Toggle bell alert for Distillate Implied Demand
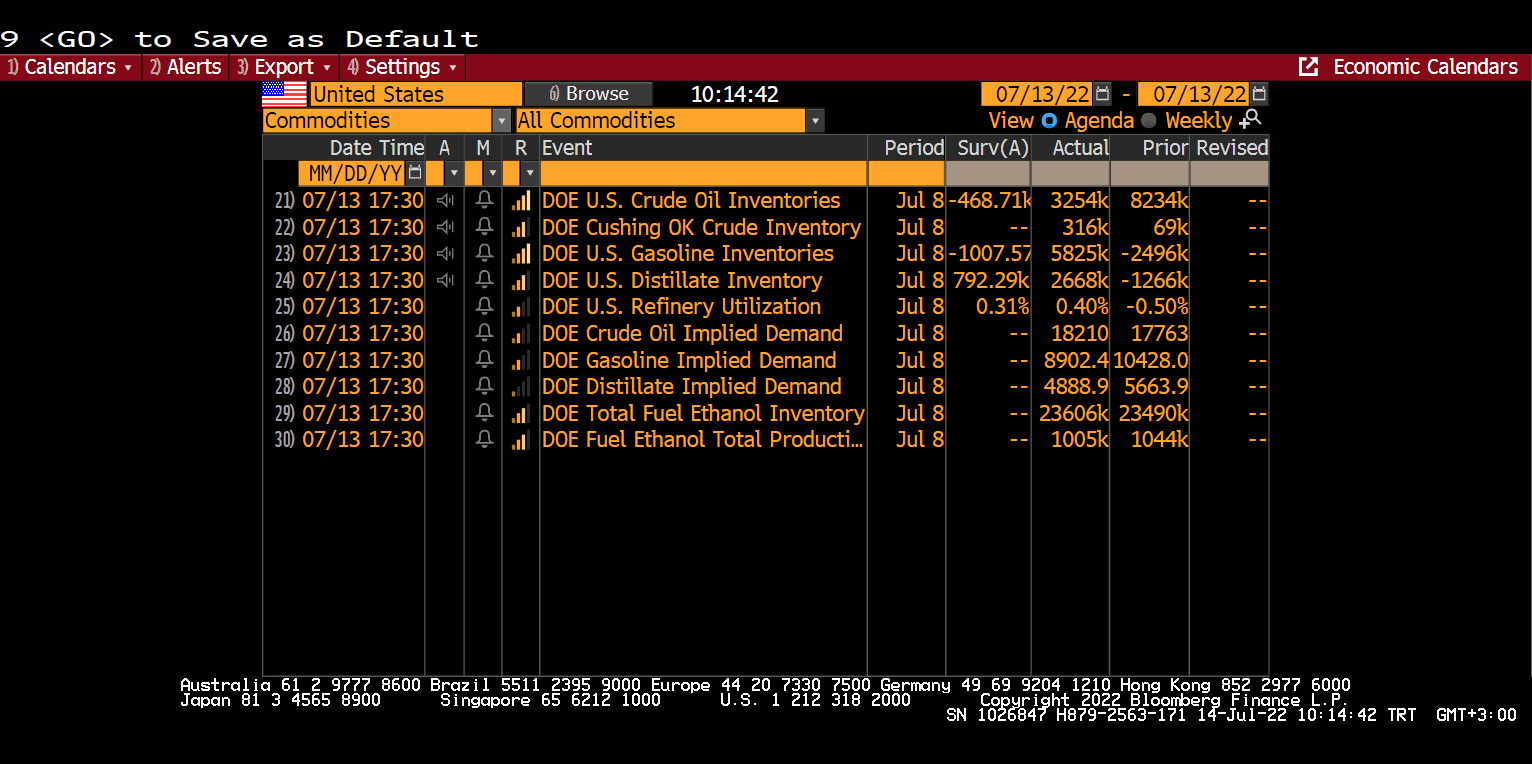1532x764 pixels. click(484, 386)
